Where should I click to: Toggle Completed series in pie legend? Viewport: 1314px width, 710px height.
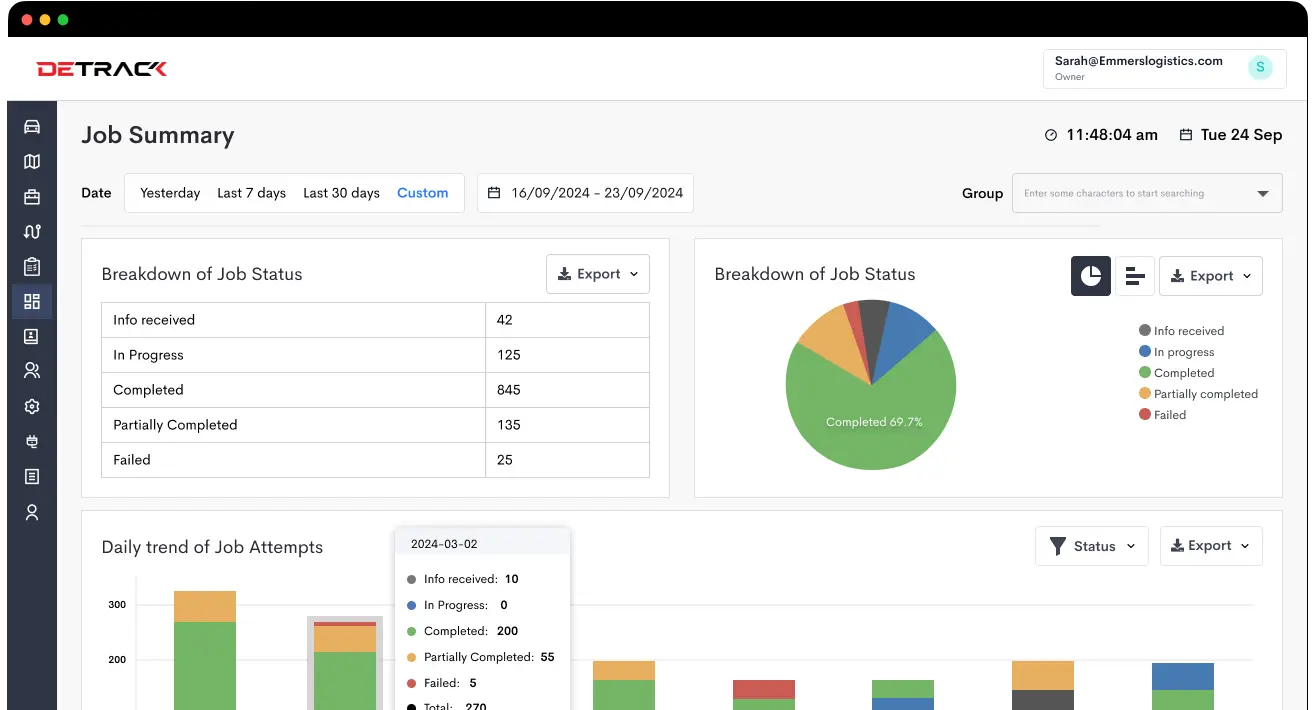click(x=1176, y=373)
